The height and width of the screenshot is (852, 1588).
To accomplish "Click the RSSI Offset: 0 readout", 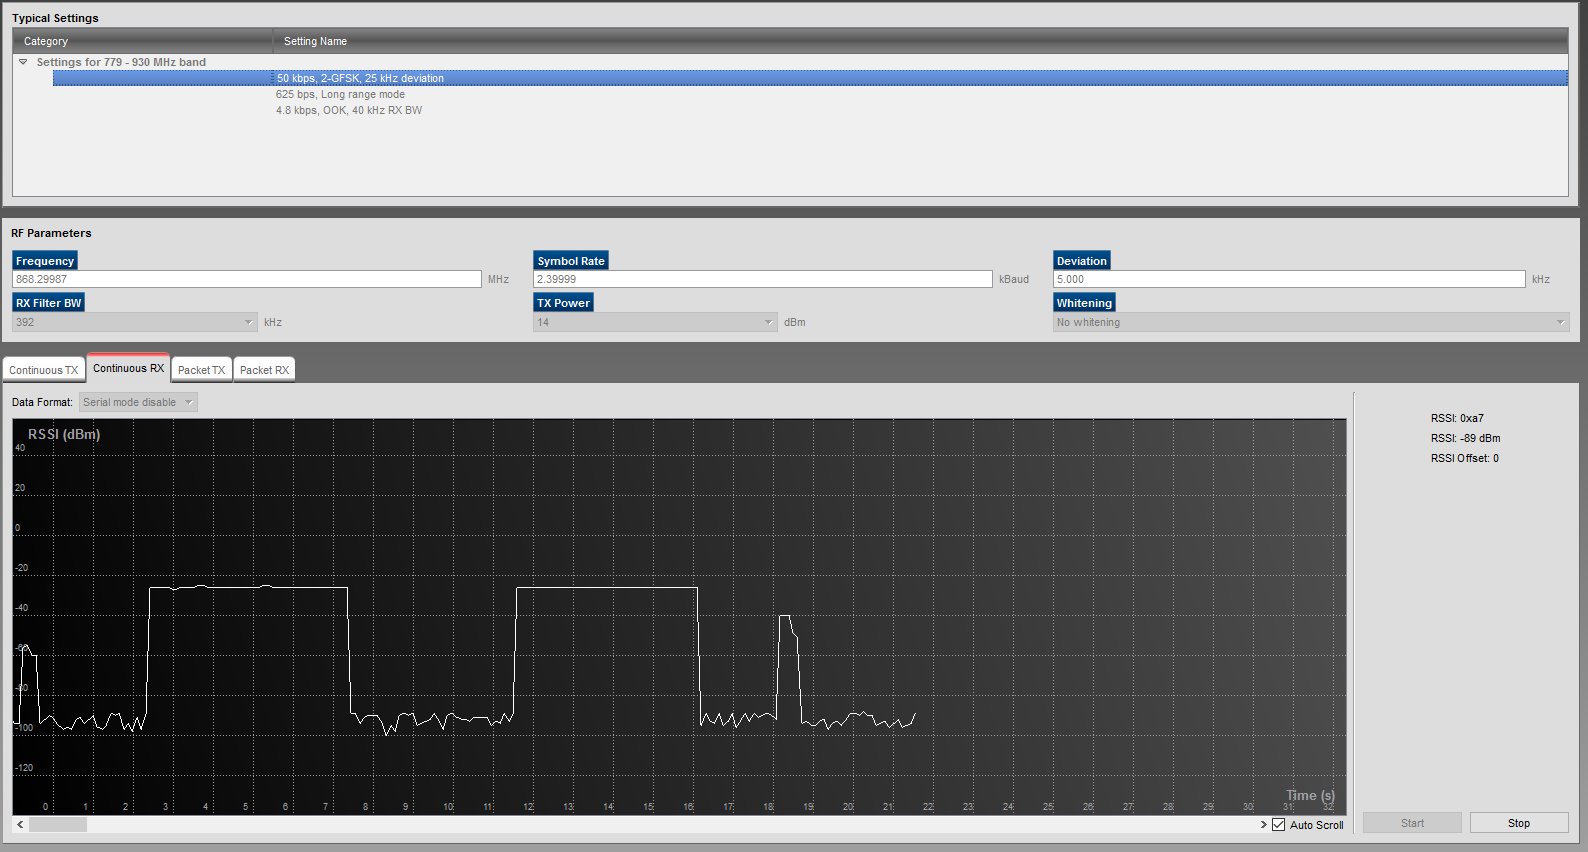I will point(1464,458).
